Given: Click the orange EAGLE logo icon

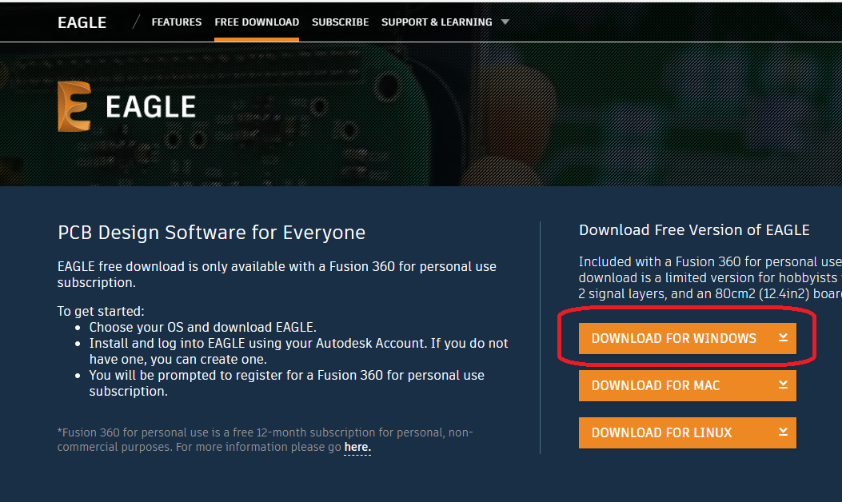Looking at the screenshot, I should [x=74, y=106].
